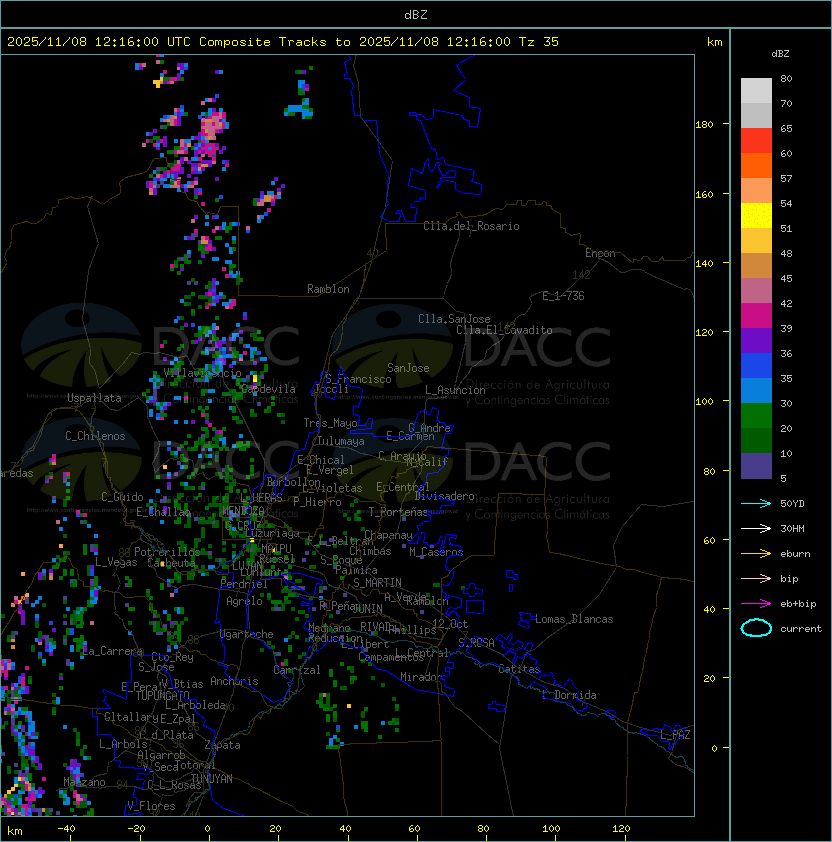
Task: Click the cyan current ellipse icon
Action: click(756, 628)
